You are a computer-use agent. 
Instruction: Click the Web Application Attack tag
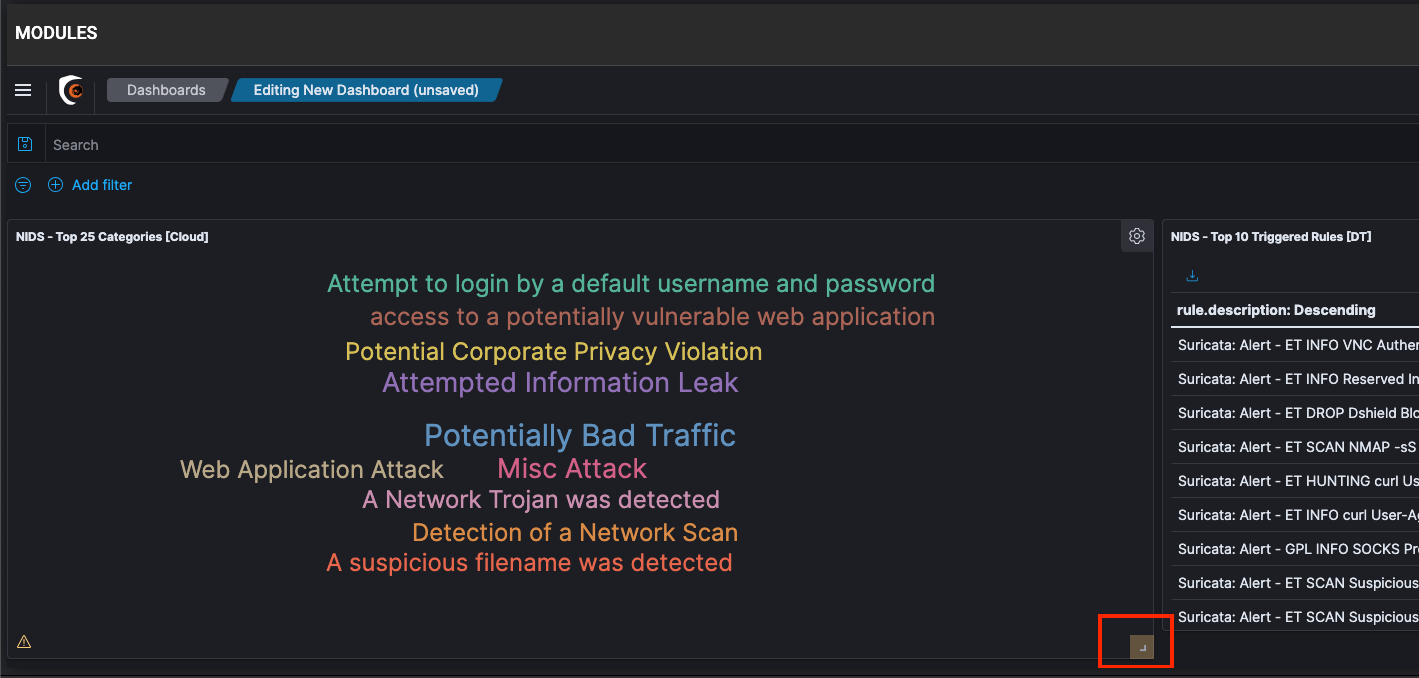click(311, 470)
